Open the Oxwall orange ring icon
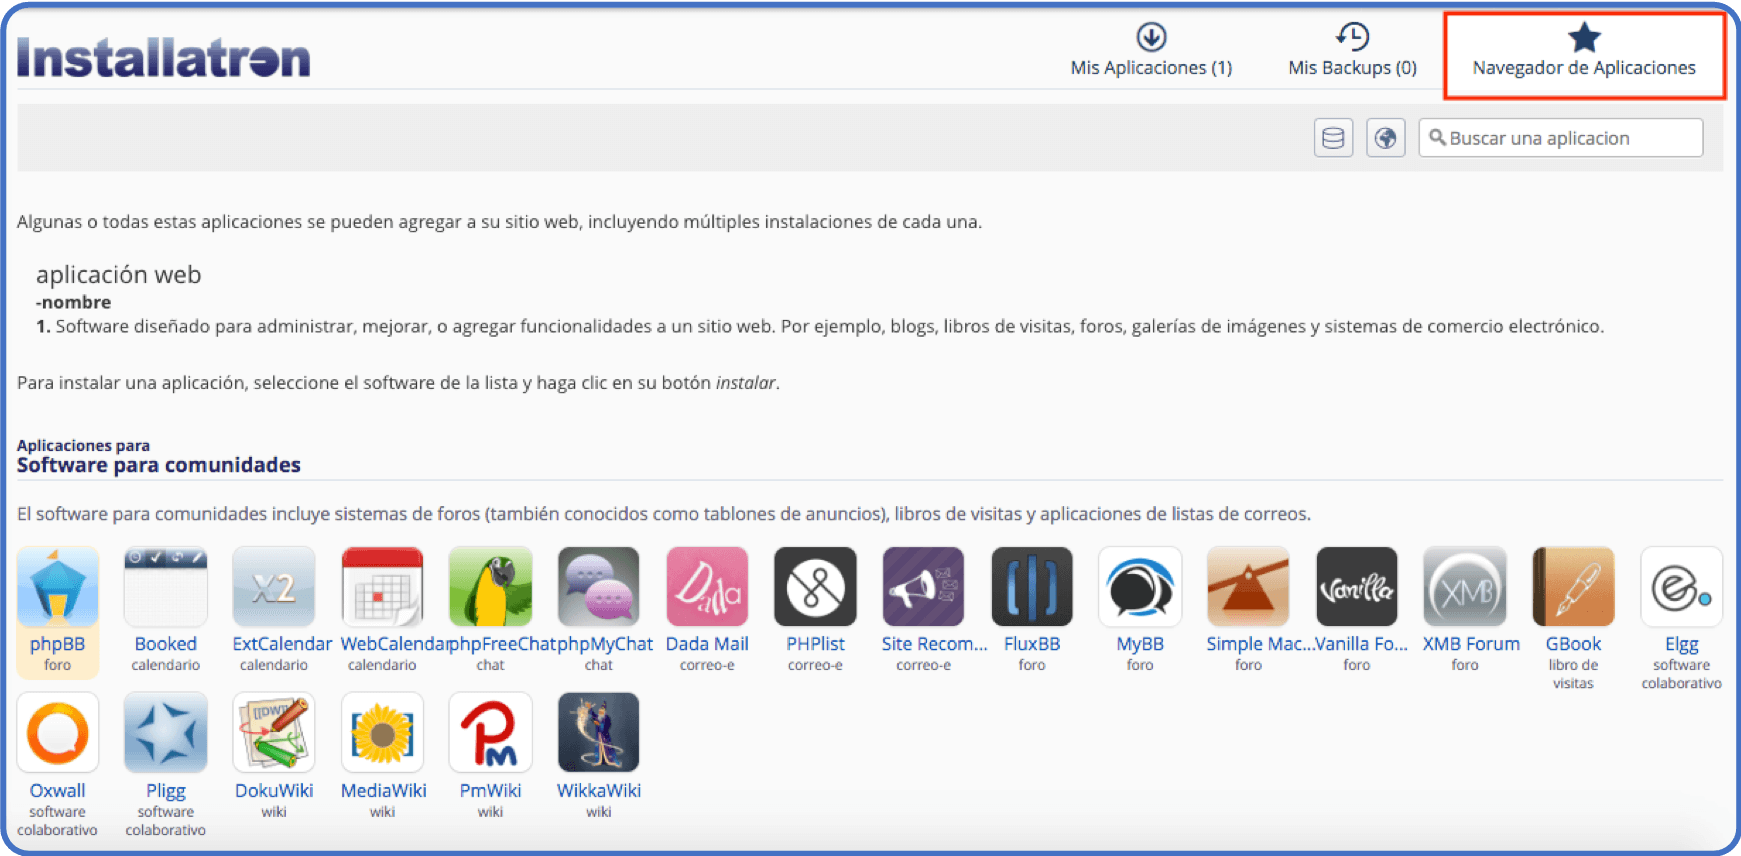 (58, 733)
